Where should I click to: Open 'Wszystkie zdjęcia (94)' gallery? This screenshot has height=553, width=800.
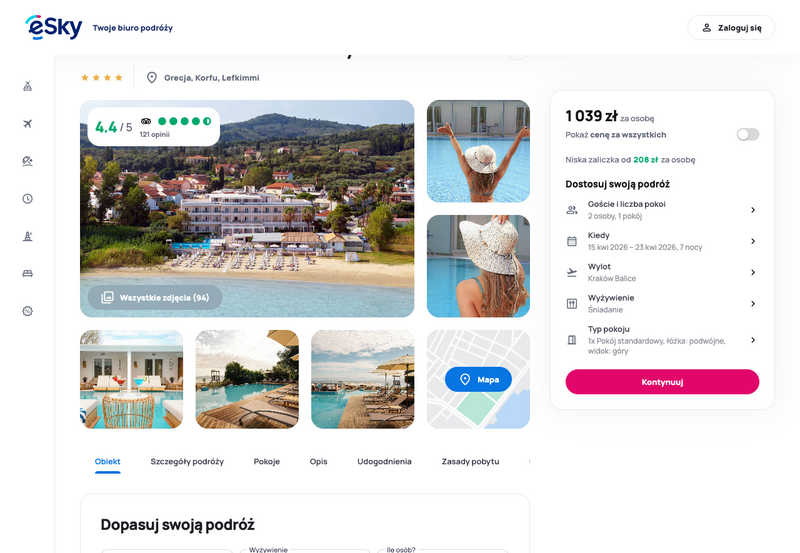pos(155,297)
